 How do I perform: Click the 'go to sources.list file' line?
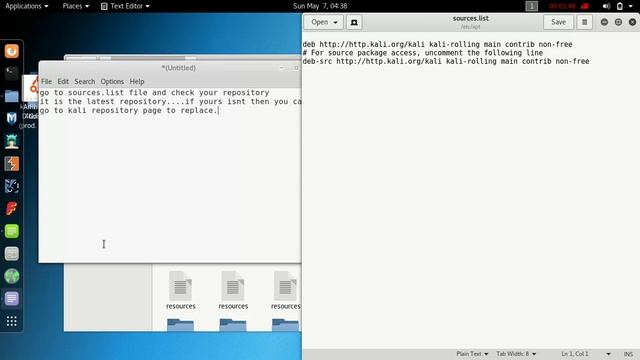tap(154, 93)
